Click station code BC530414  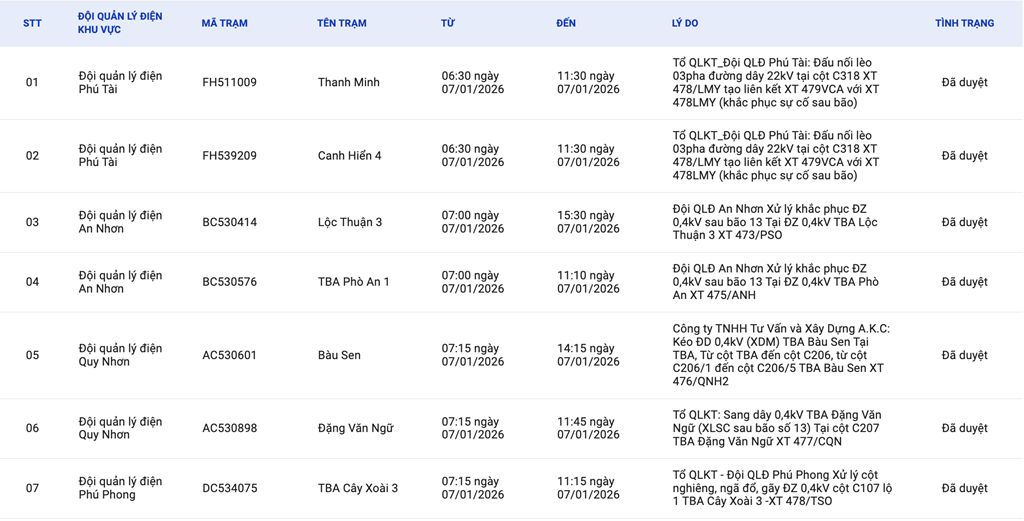click(x=229, y=222)
